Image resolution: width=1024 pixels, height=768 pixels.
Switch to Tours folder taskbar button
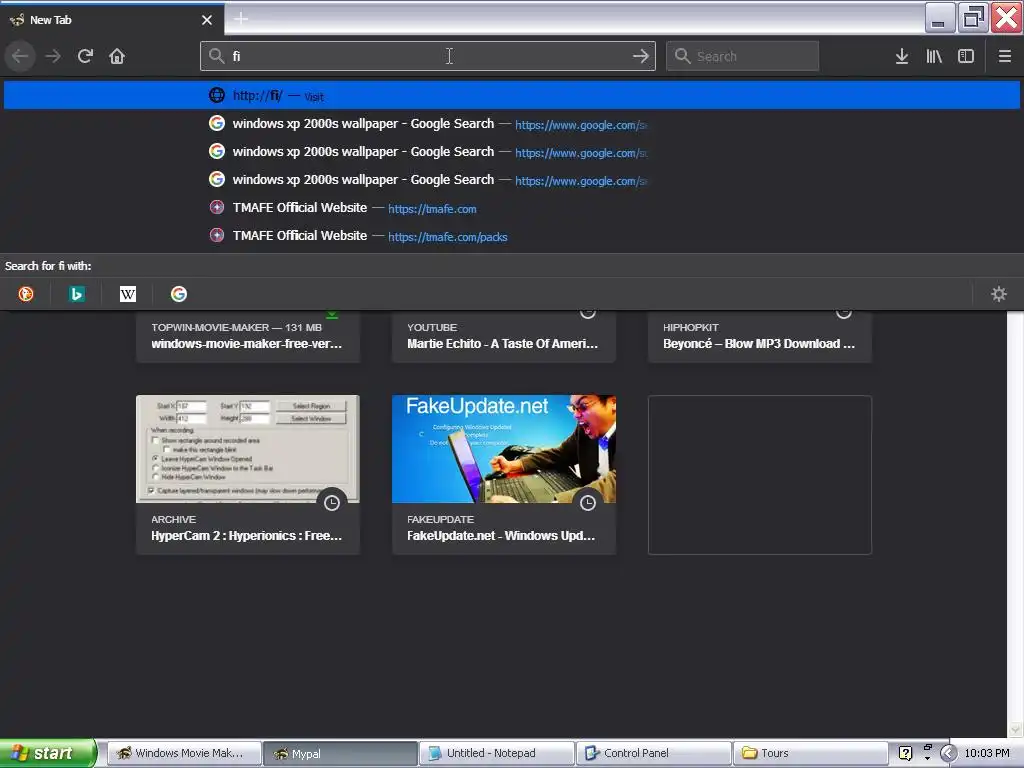(x=810, y=754)
